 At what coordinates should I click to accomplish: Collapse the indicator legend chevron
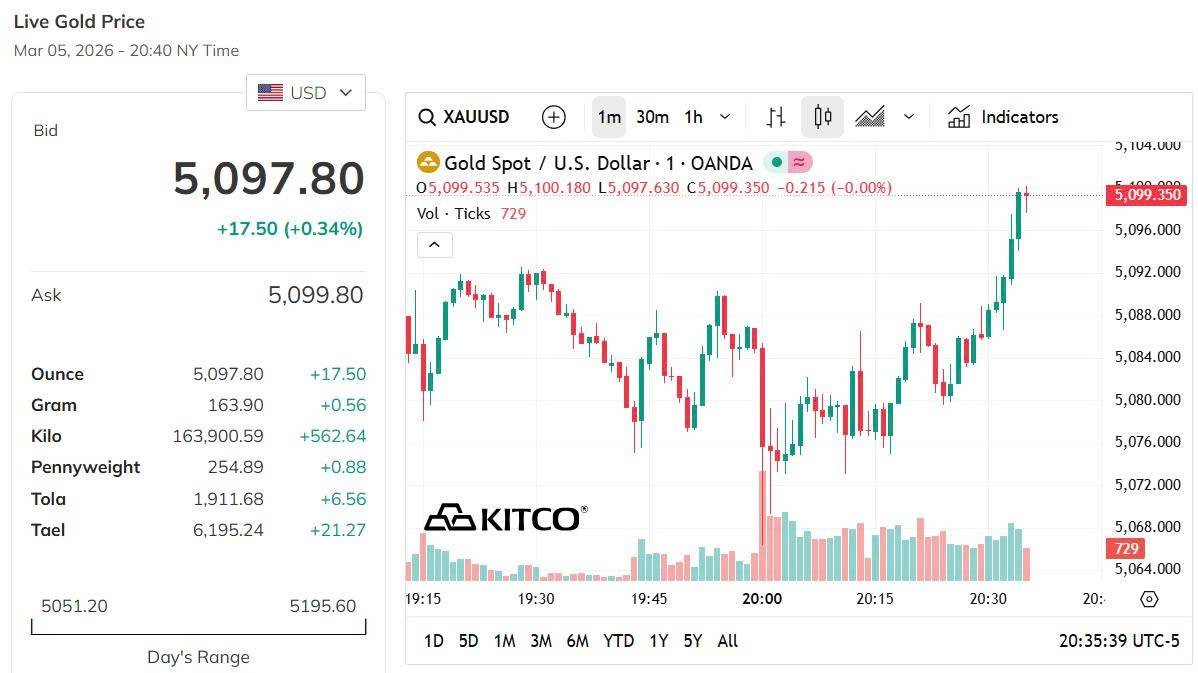[x=435, y=244]
